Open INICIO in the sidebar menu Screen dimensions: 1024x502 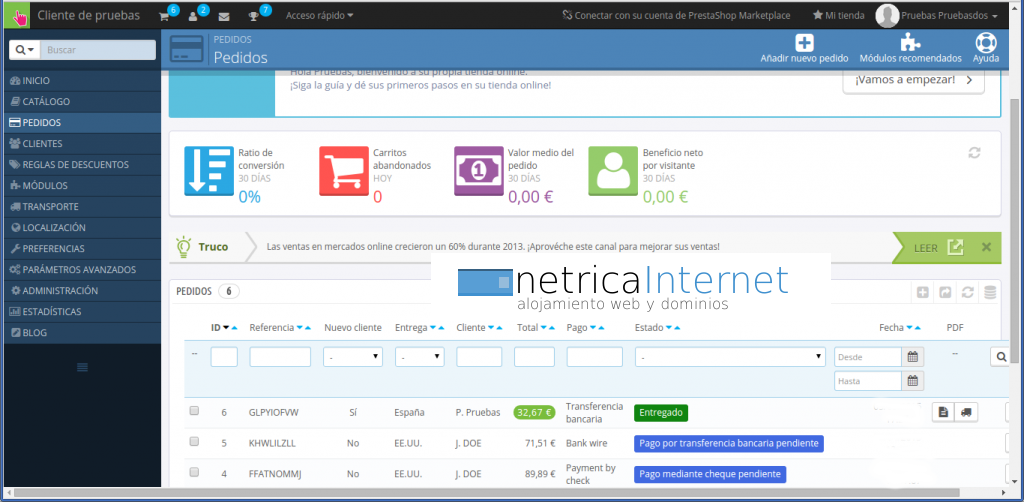click(x=82, y=81)
